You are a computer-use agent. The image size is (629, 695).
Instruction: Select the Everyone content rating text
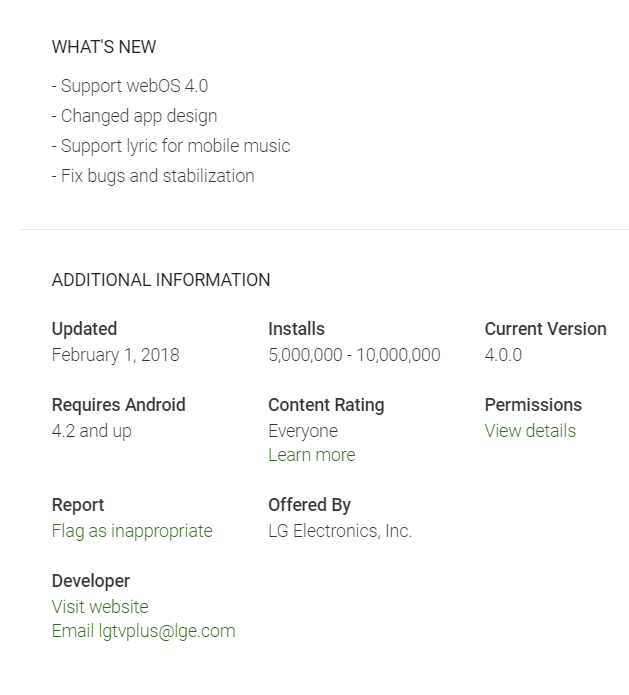pos(303,431)
